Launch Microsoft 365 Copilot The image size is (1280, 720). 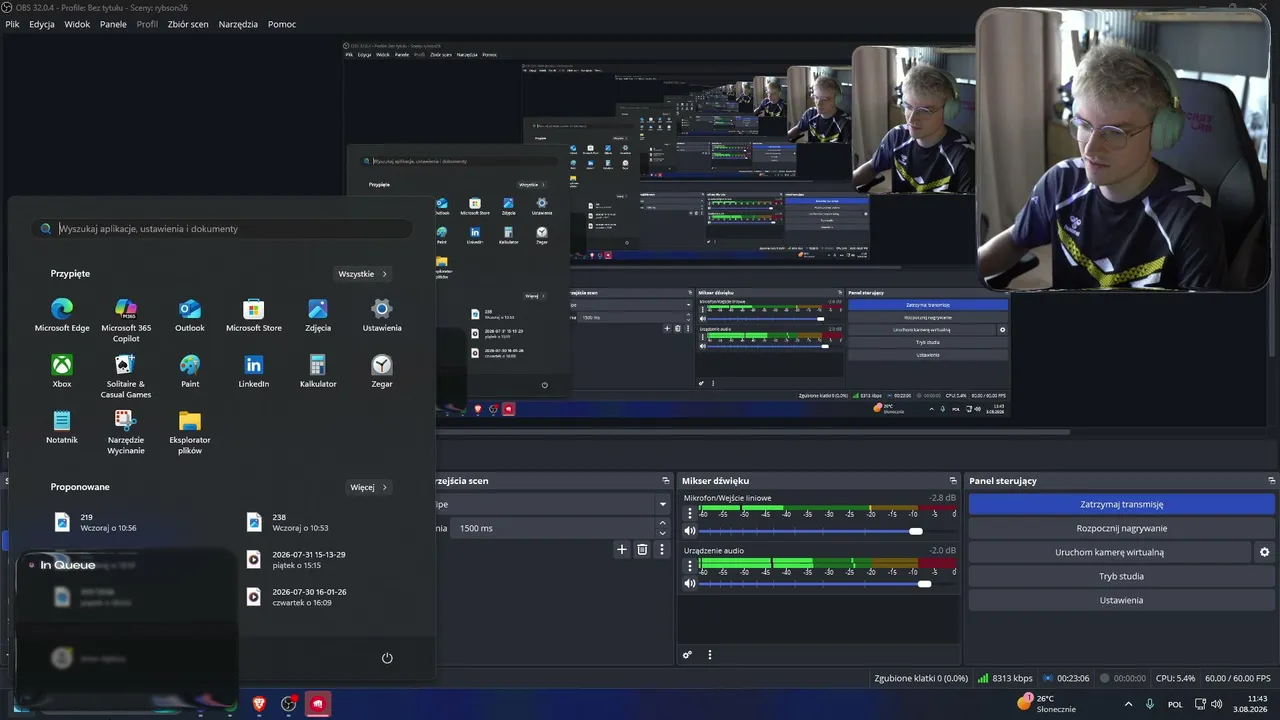tap(126, 320)
